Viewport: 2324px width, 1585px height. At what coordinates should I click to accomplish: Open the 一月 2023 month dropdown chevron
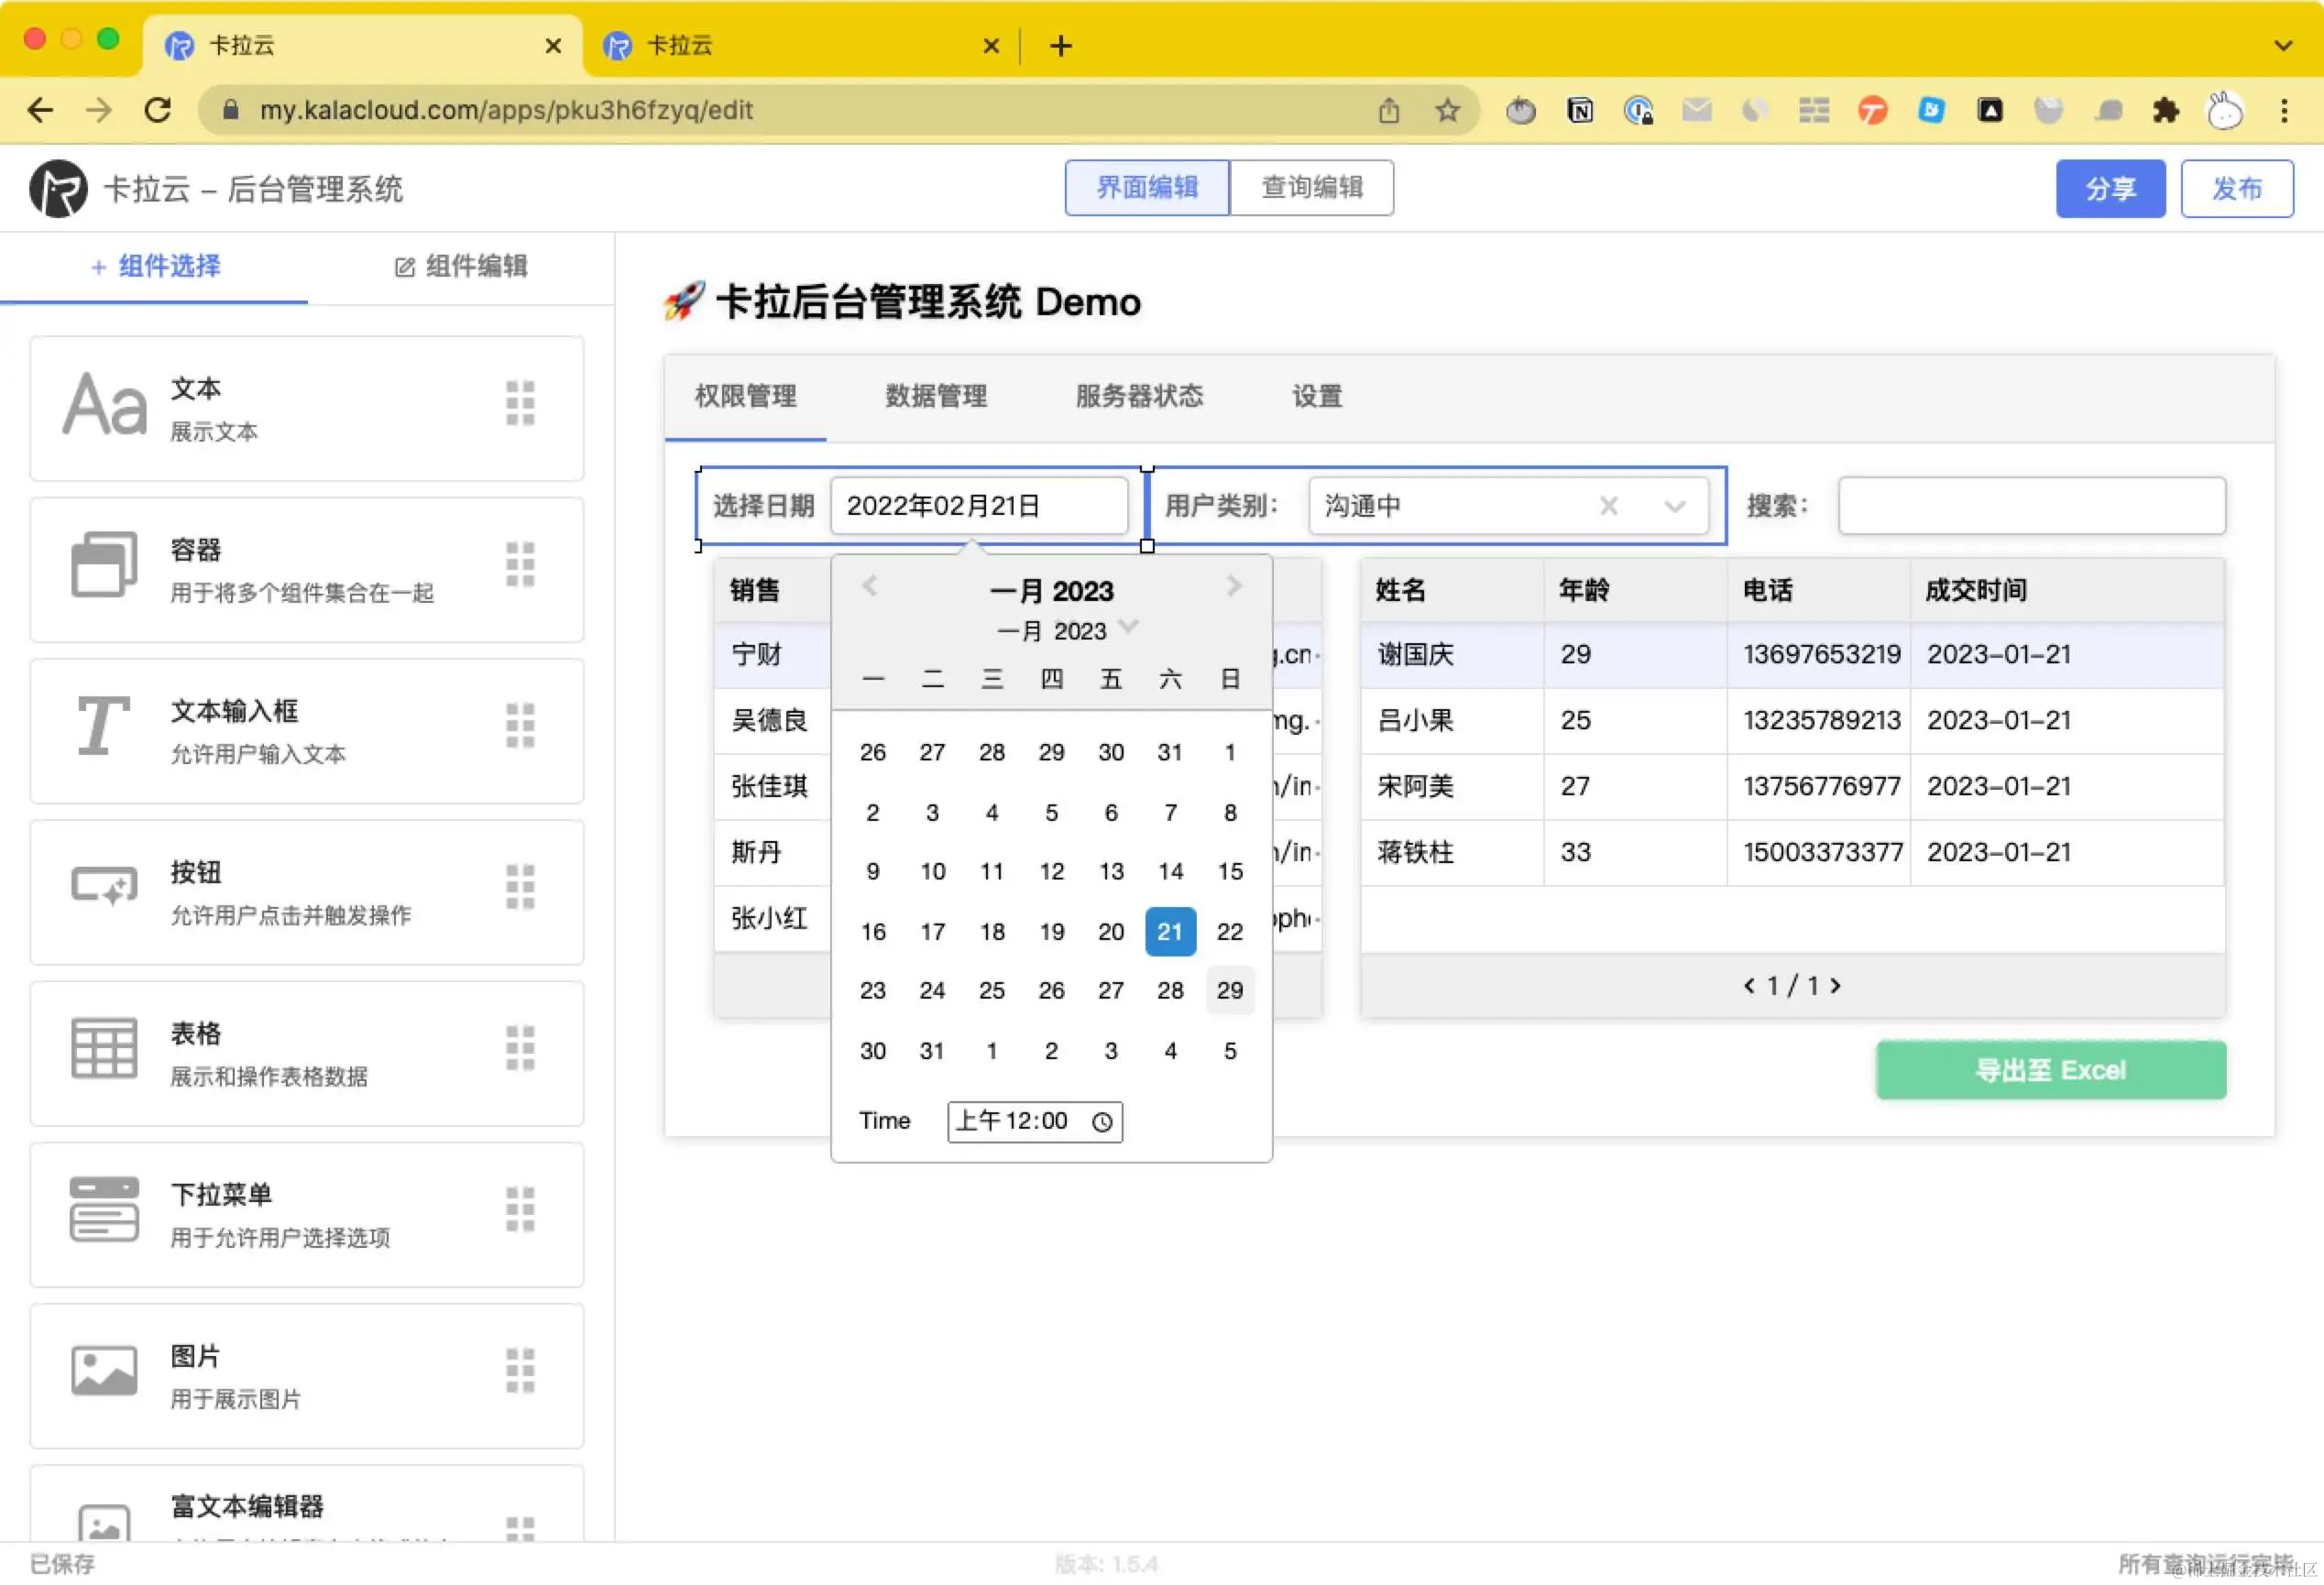tap(1129, 626)
